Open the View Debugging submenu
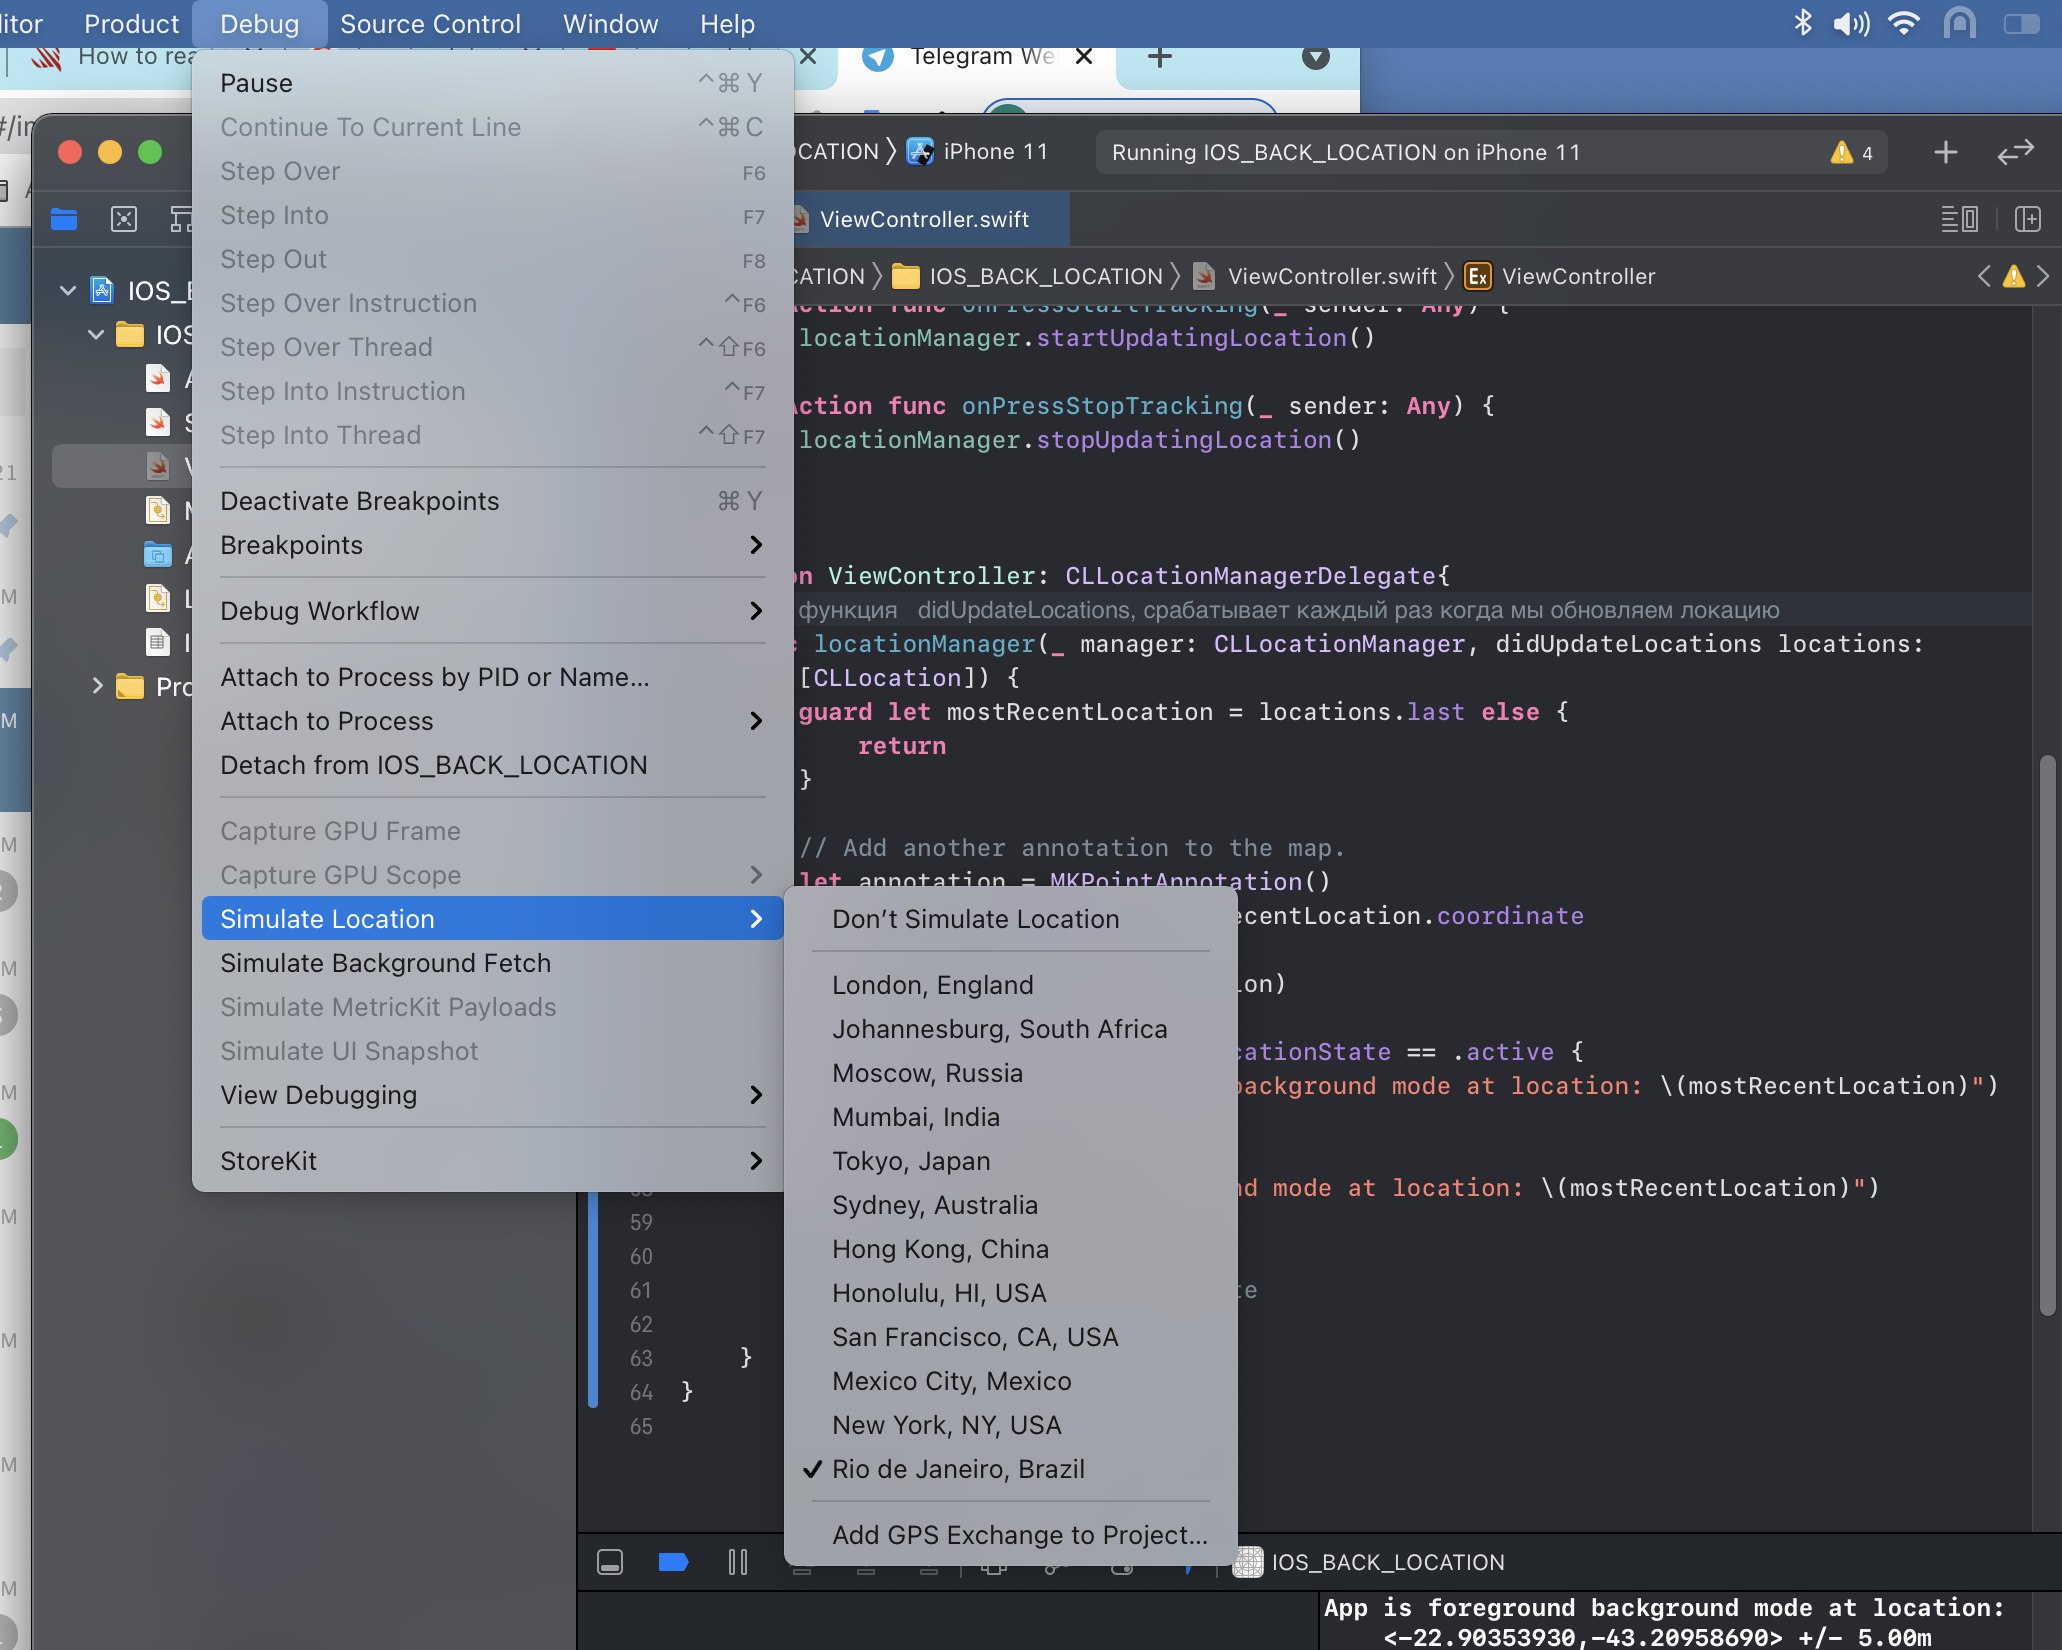The height and width of the screenshot is (1650, 2062). [492, 1095]
